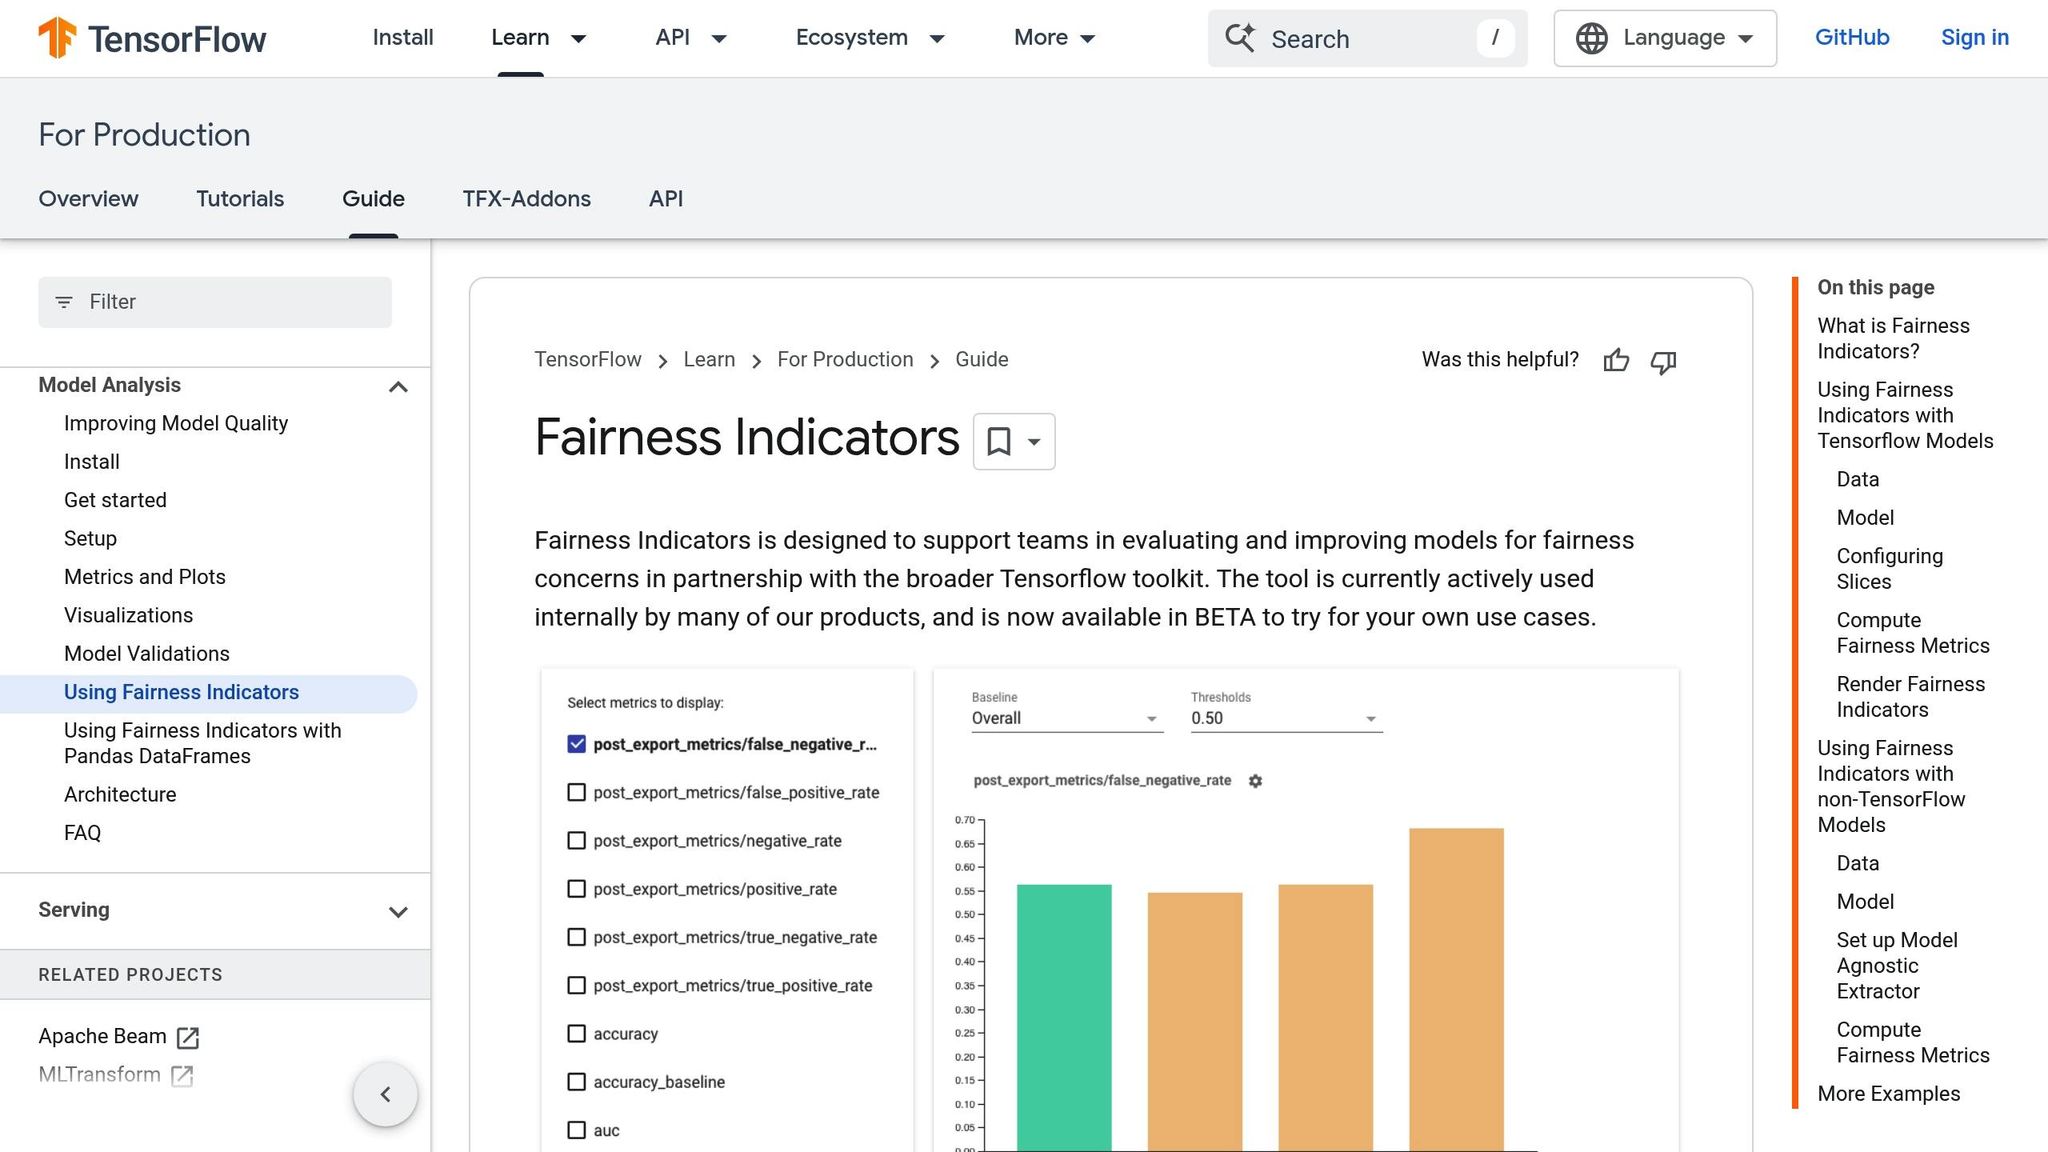Click Set up Model Agnostic Extractor link
Screen dimensions: 2048x1152
pyautogui.click(x=1896, y=966)
